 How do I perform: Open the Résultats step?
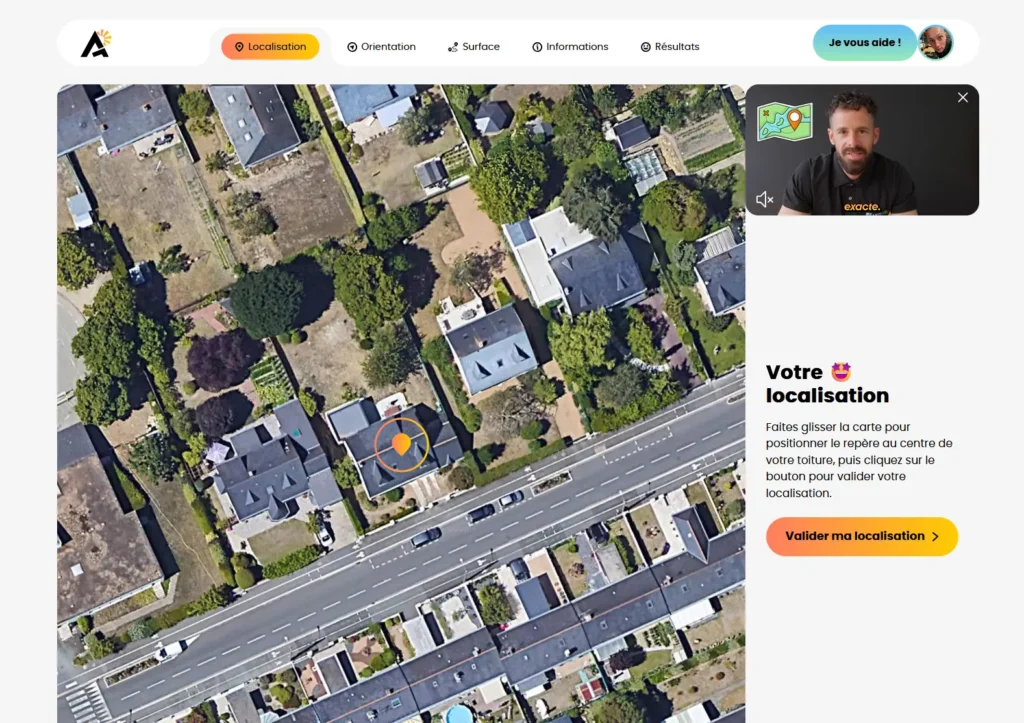[x=670, y=46]
